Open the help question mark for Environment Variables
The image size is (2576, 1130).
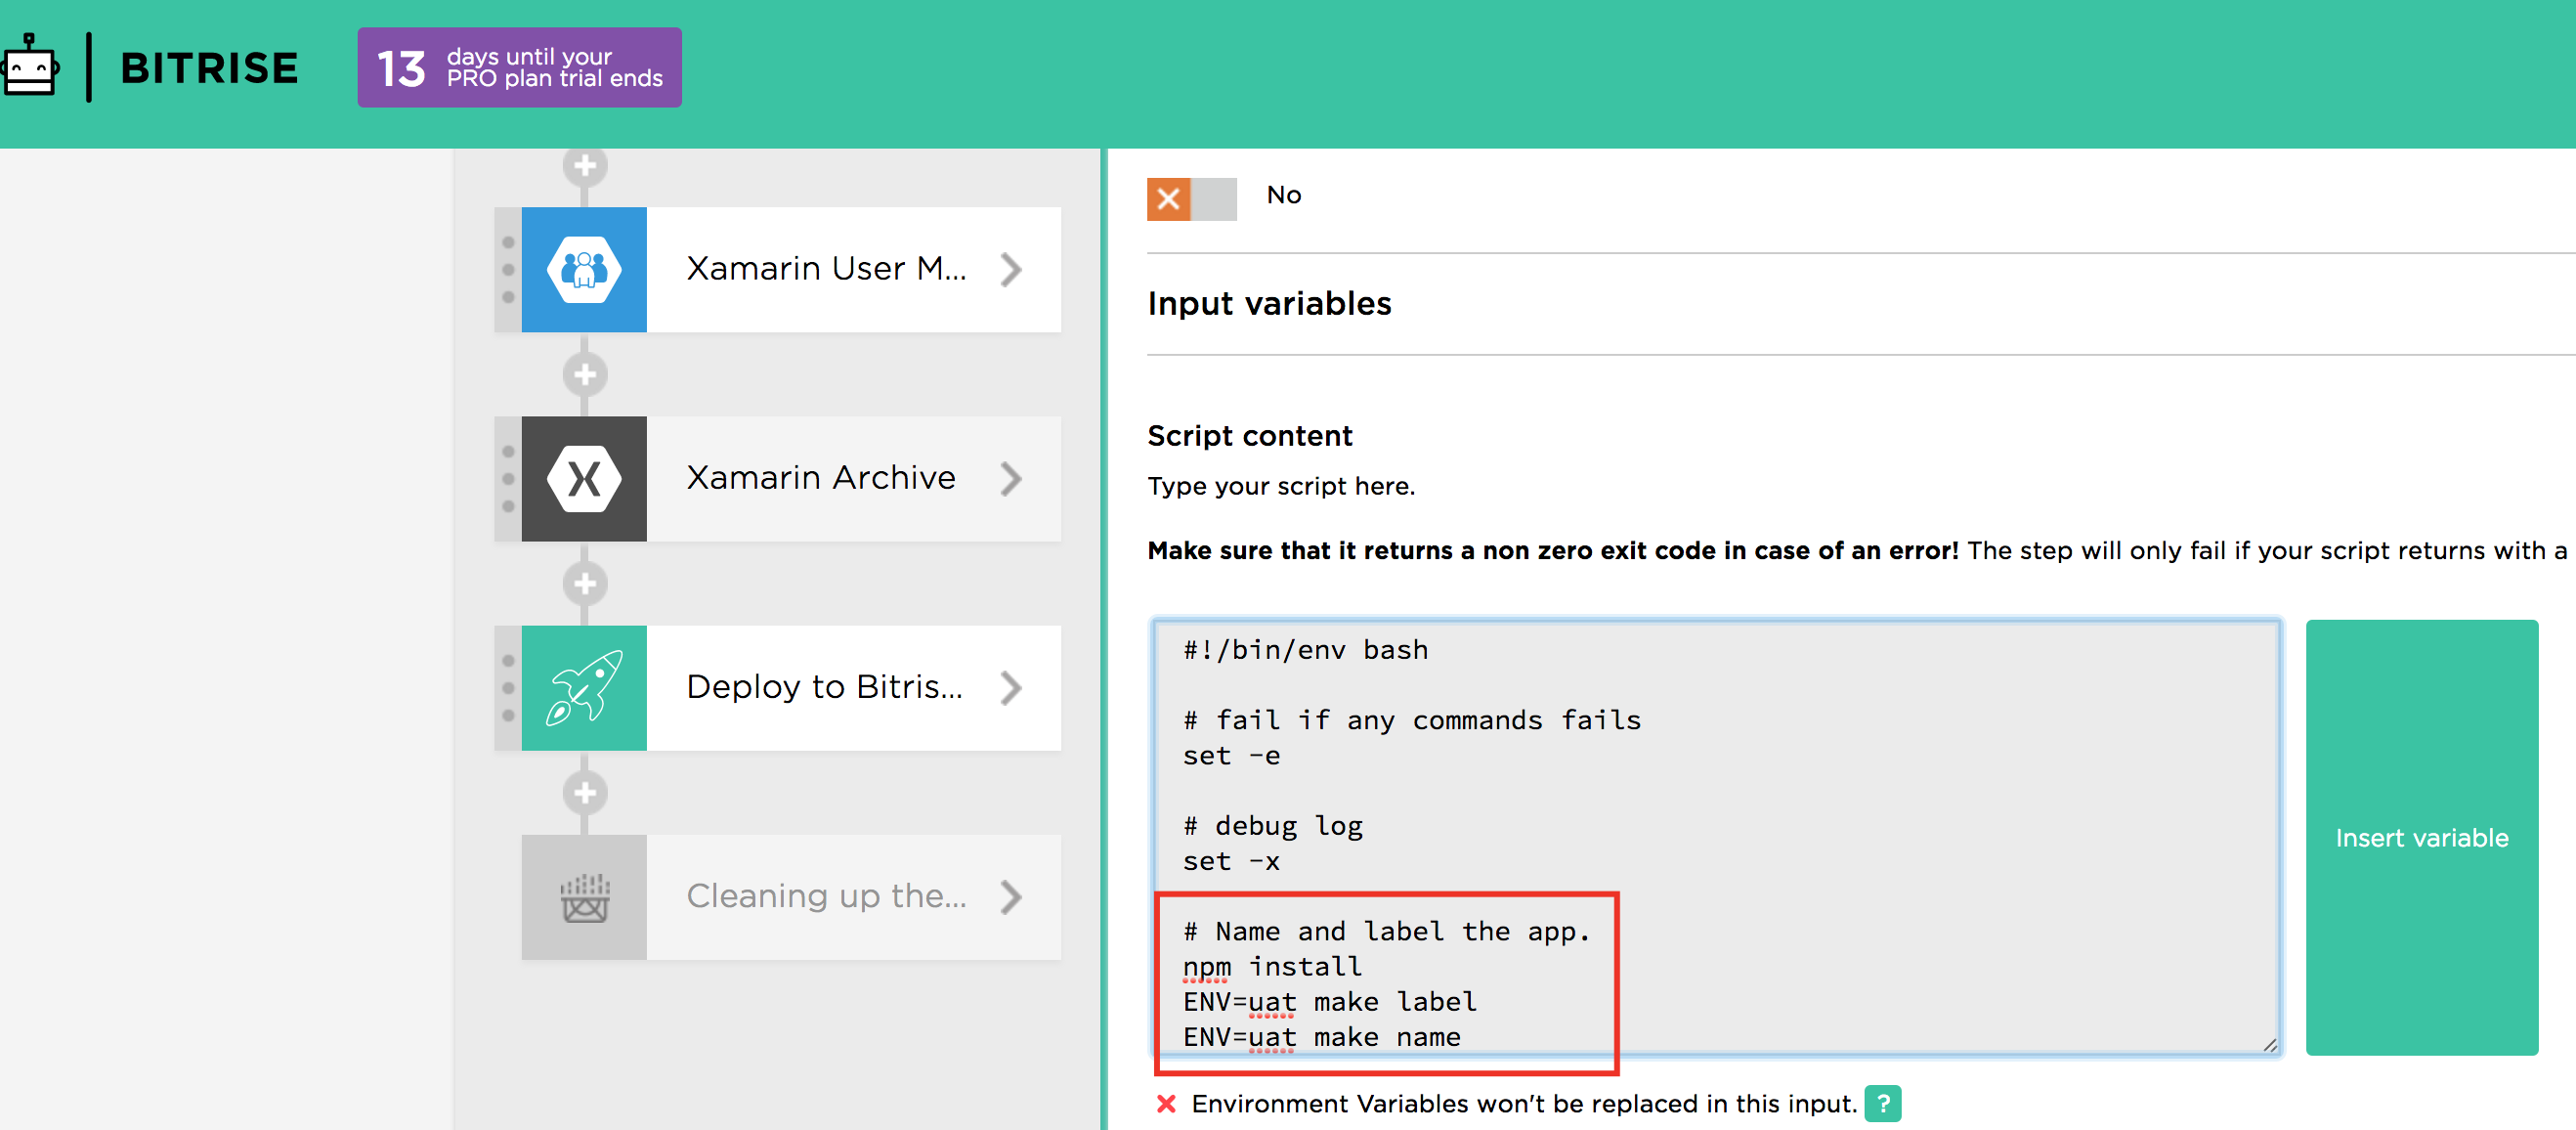[1882, 1103]
